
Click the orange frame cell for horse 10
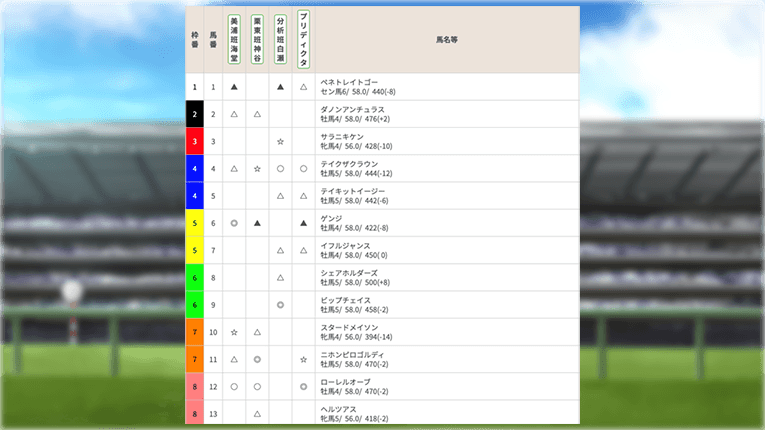point(195,332)
